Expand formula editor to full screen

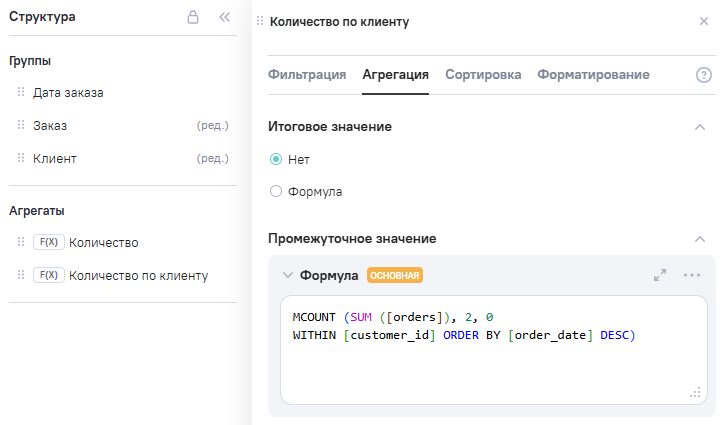click(660, 275)
